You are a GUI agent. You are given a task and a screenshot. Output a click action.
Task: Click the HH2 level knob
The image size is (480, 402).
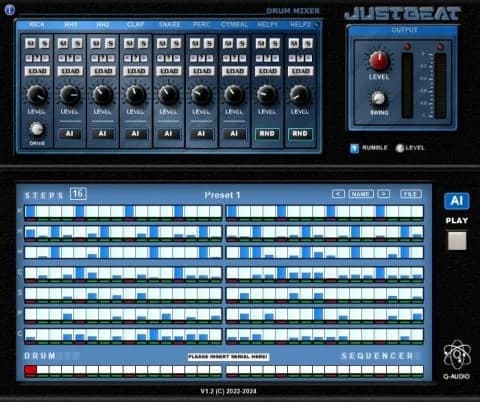103,95
